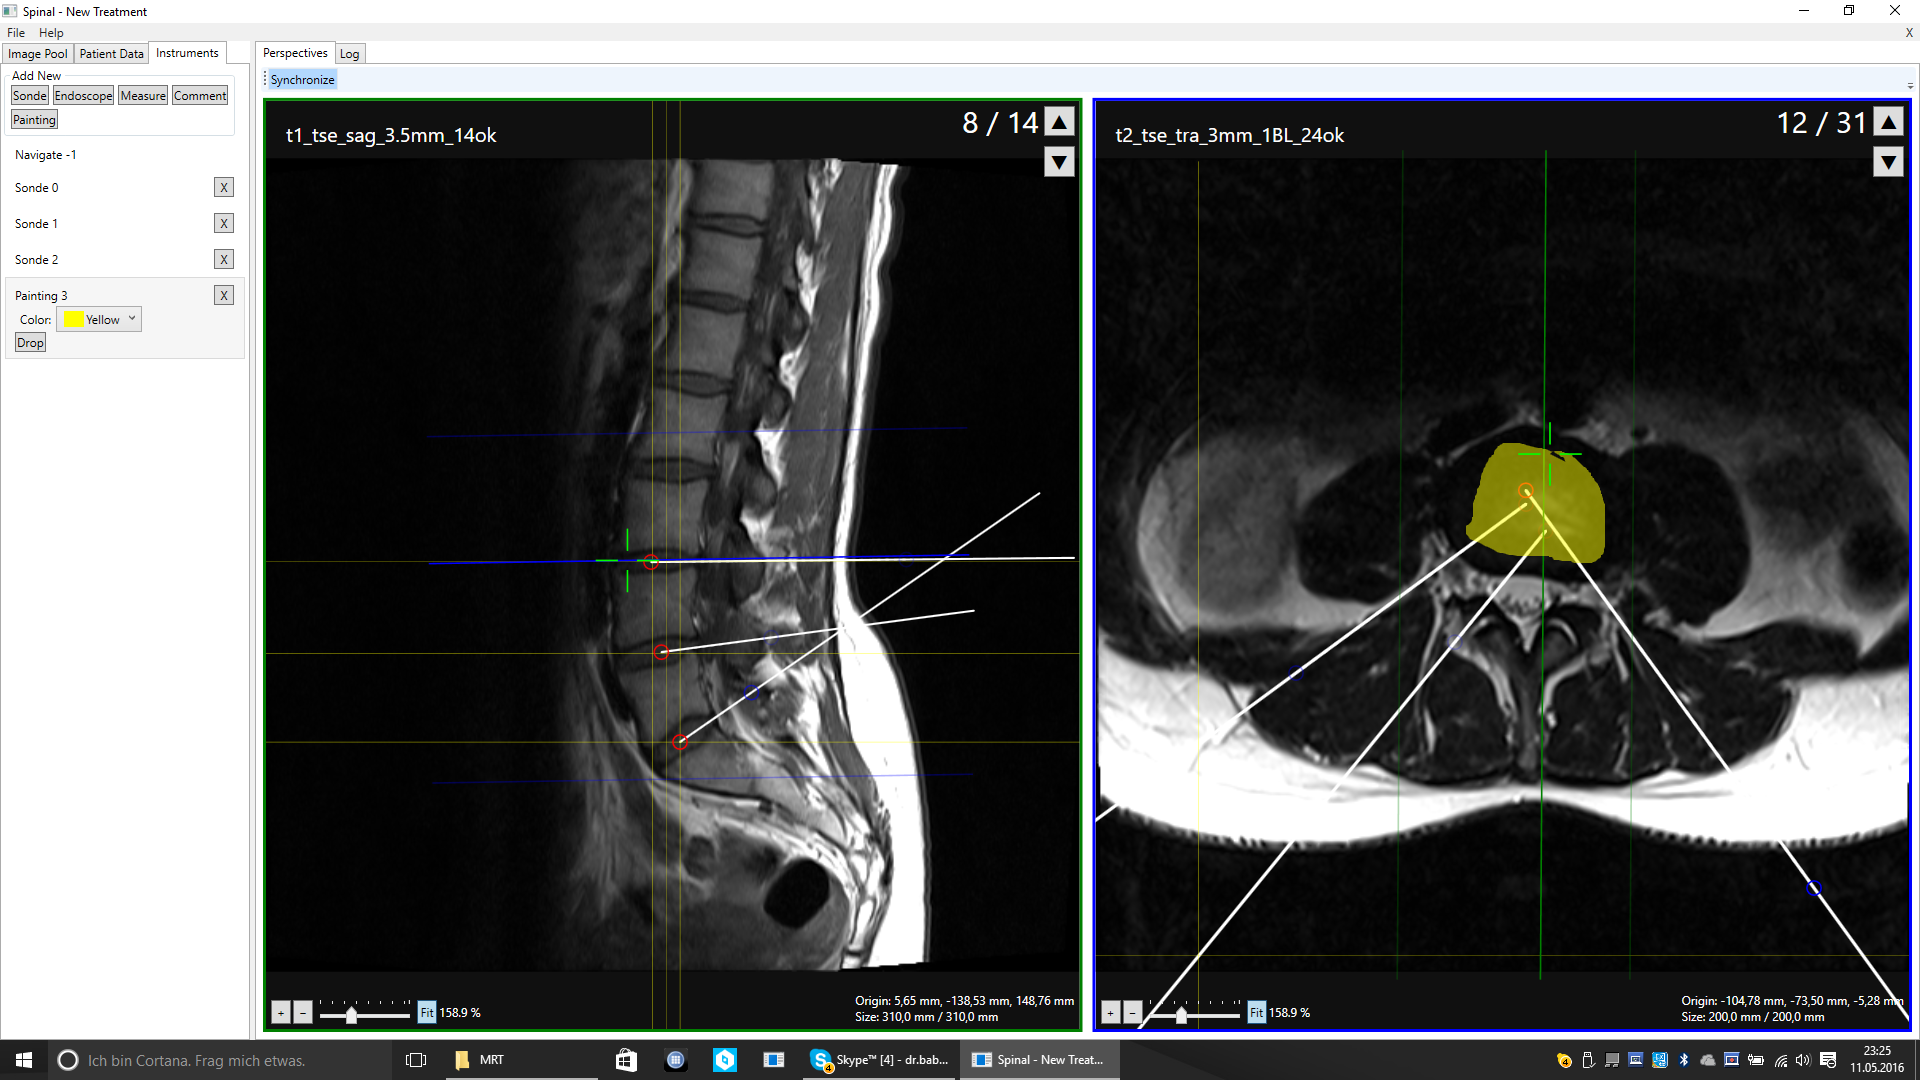Adjust transversal view zoom slider
This screenshot has width=1920, height=1080.
click(1181, 1016)
